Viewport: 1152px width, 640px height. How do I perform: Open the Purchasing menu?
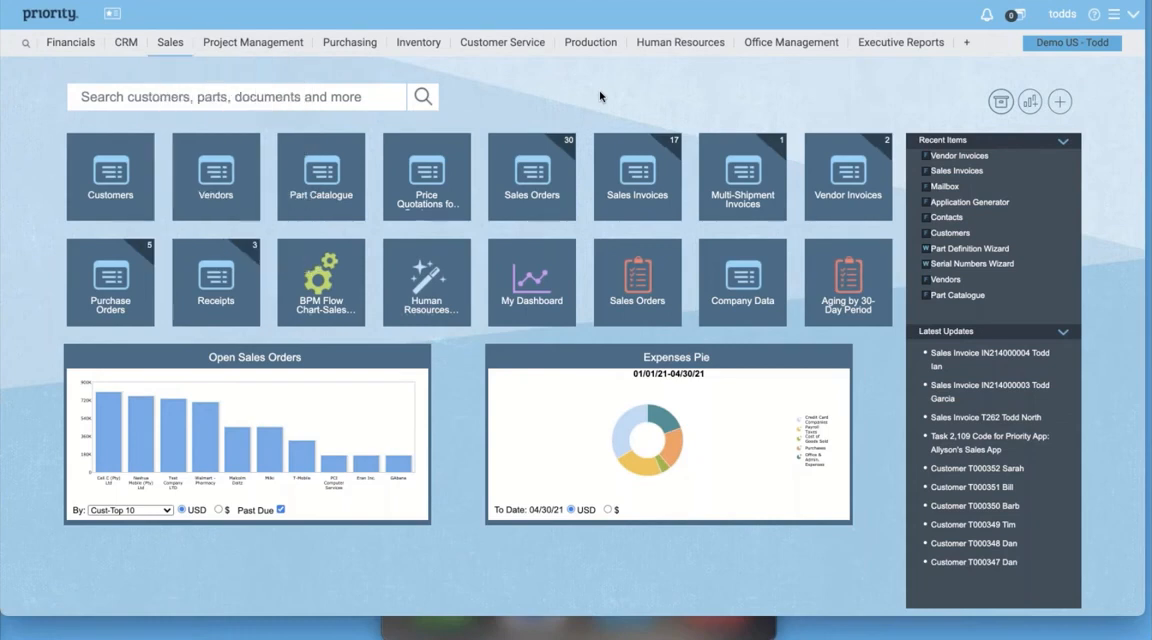coord(350,43)
